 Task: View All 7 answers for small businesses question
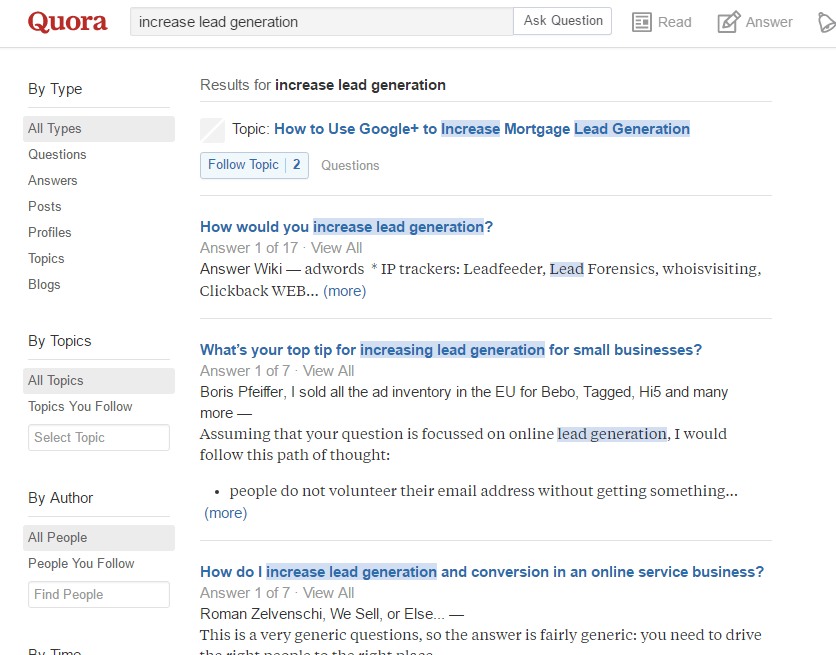coord(328,371)
